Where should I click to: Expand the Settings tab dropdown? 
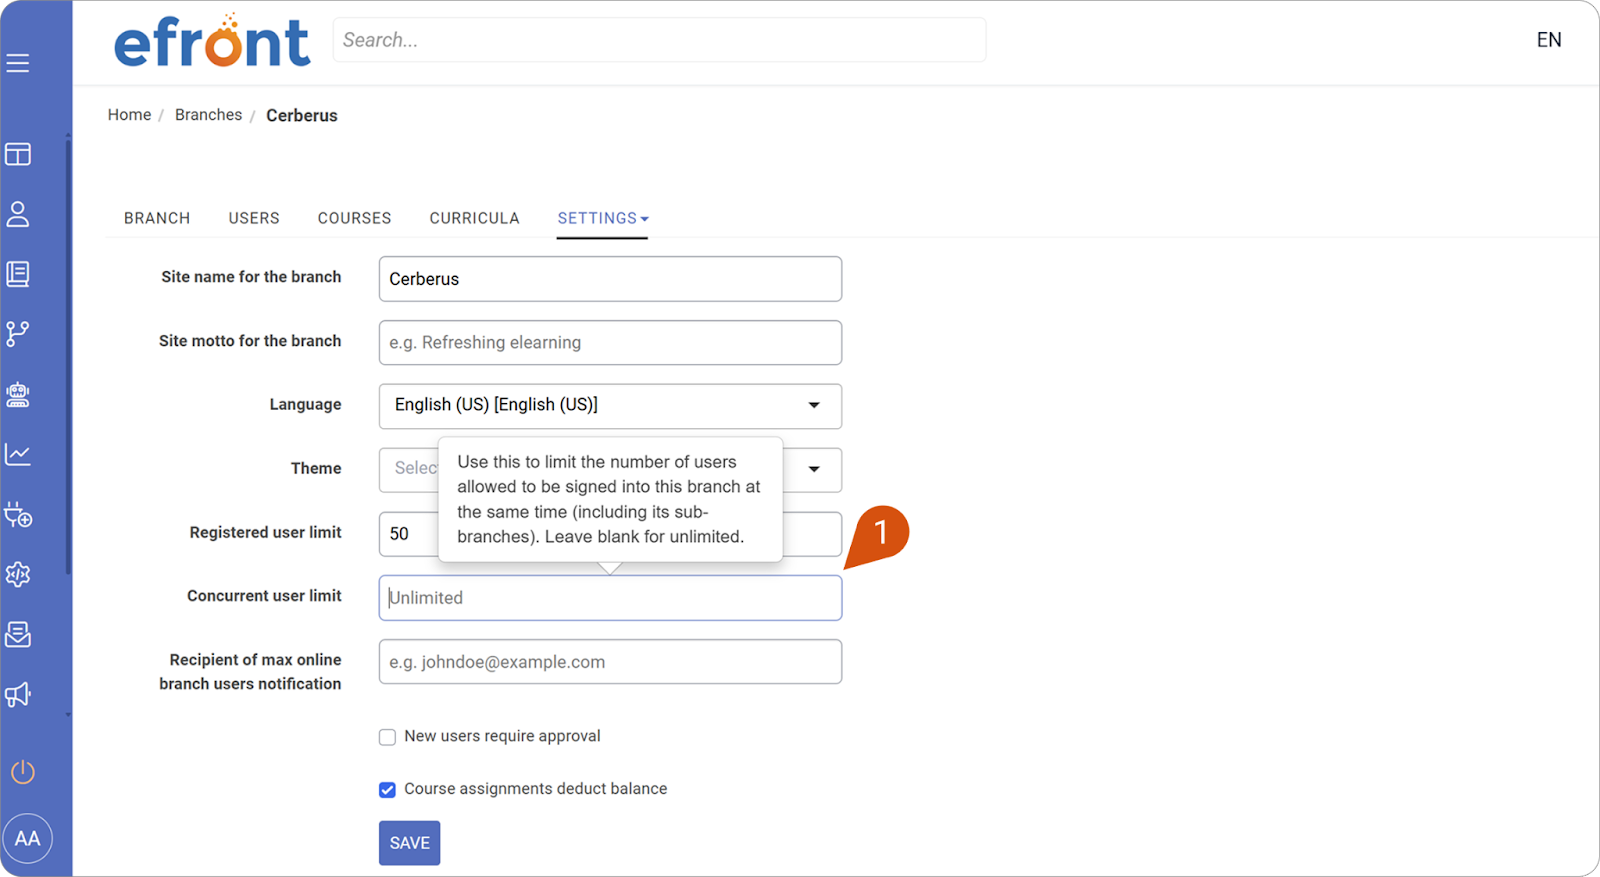(x=603, y=218)
